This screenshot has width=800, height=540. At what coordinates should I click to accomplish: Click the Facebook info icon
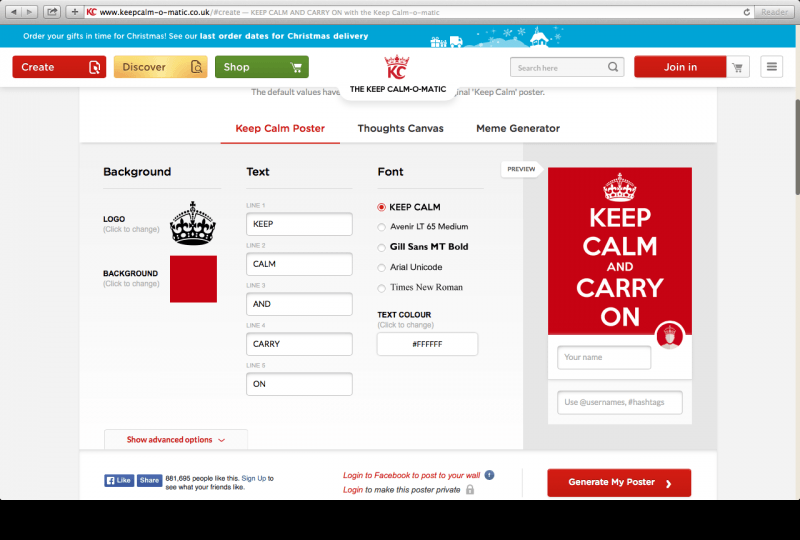489,475
